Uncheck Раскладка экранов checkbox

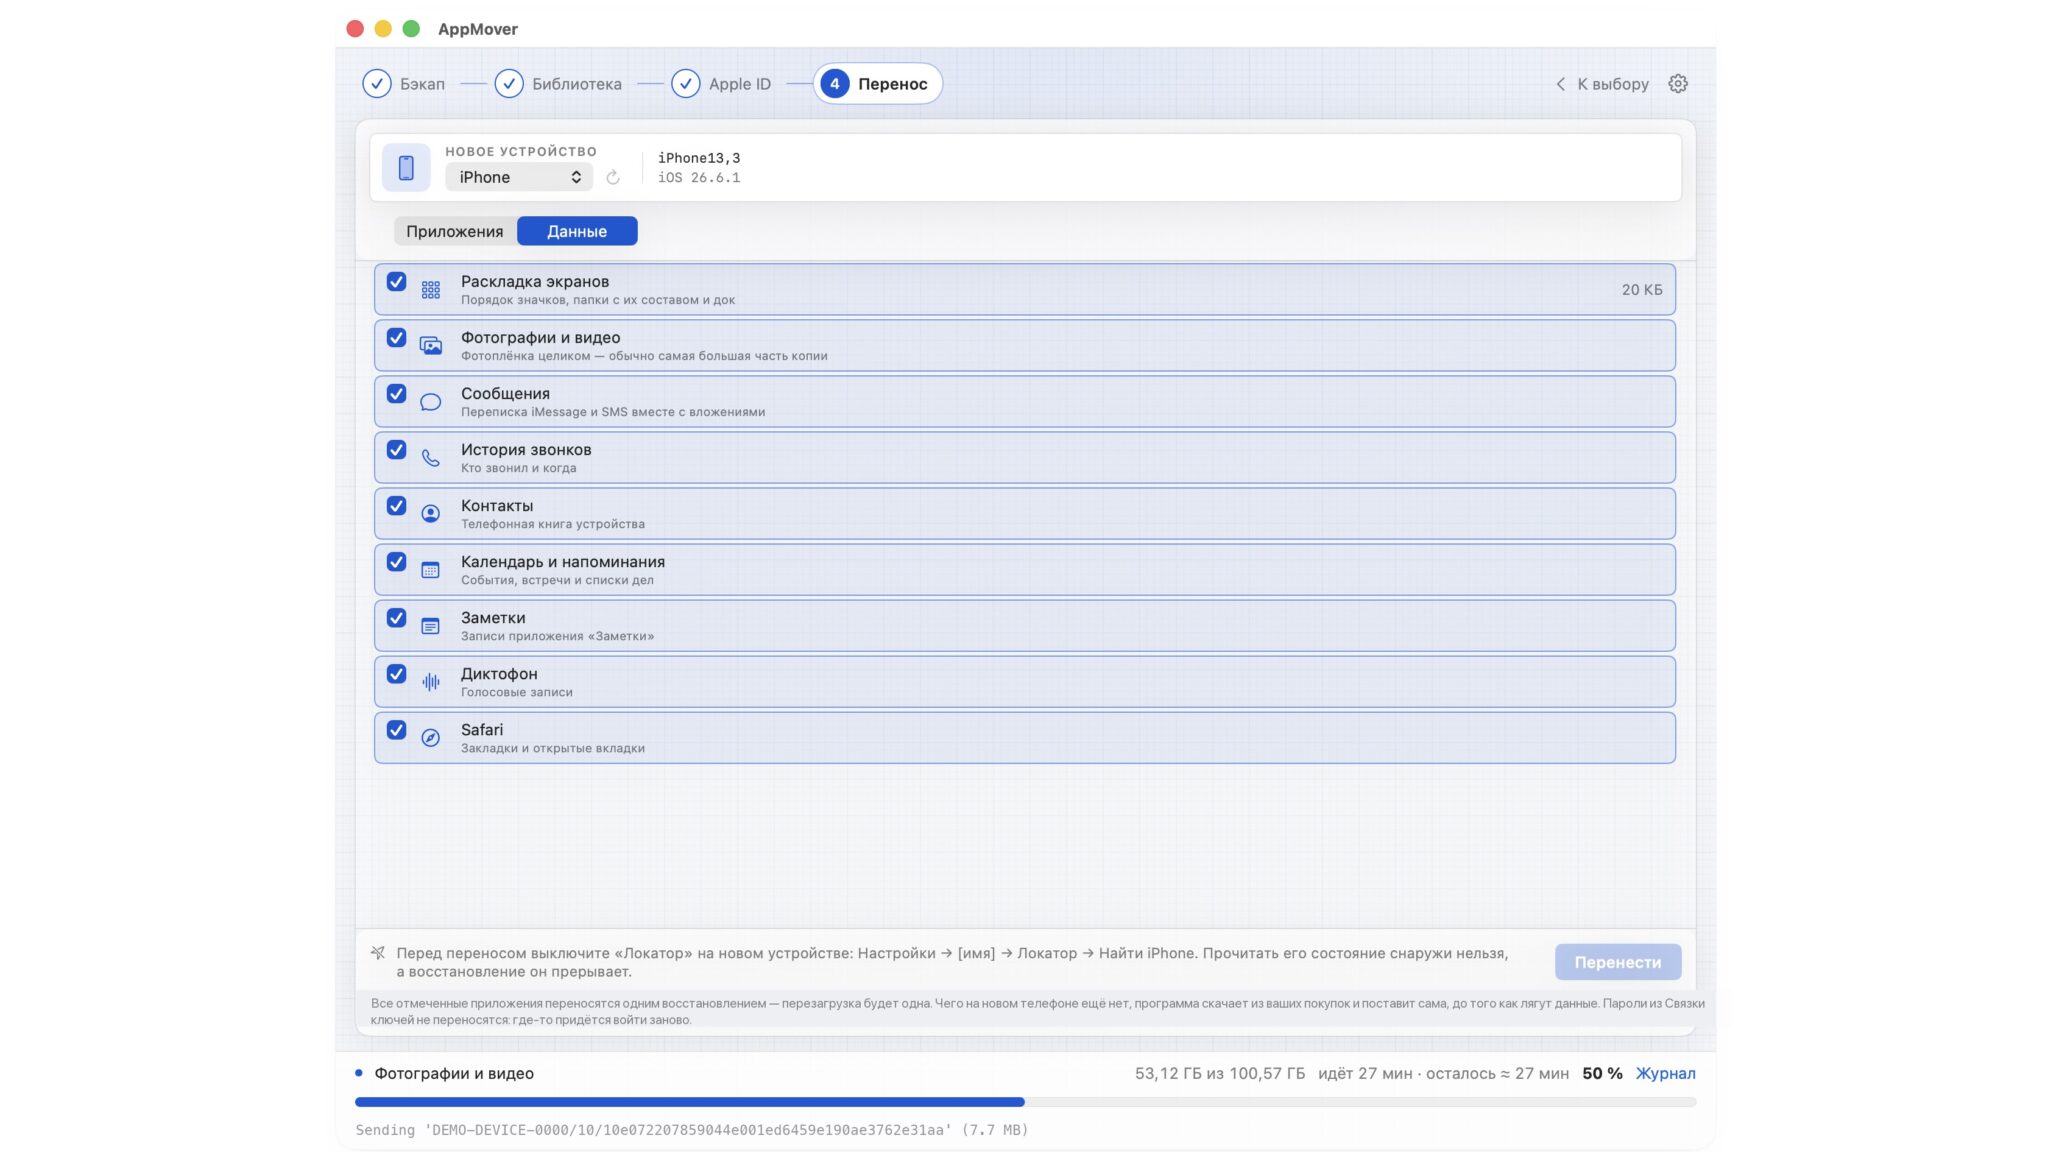[396, 282]
